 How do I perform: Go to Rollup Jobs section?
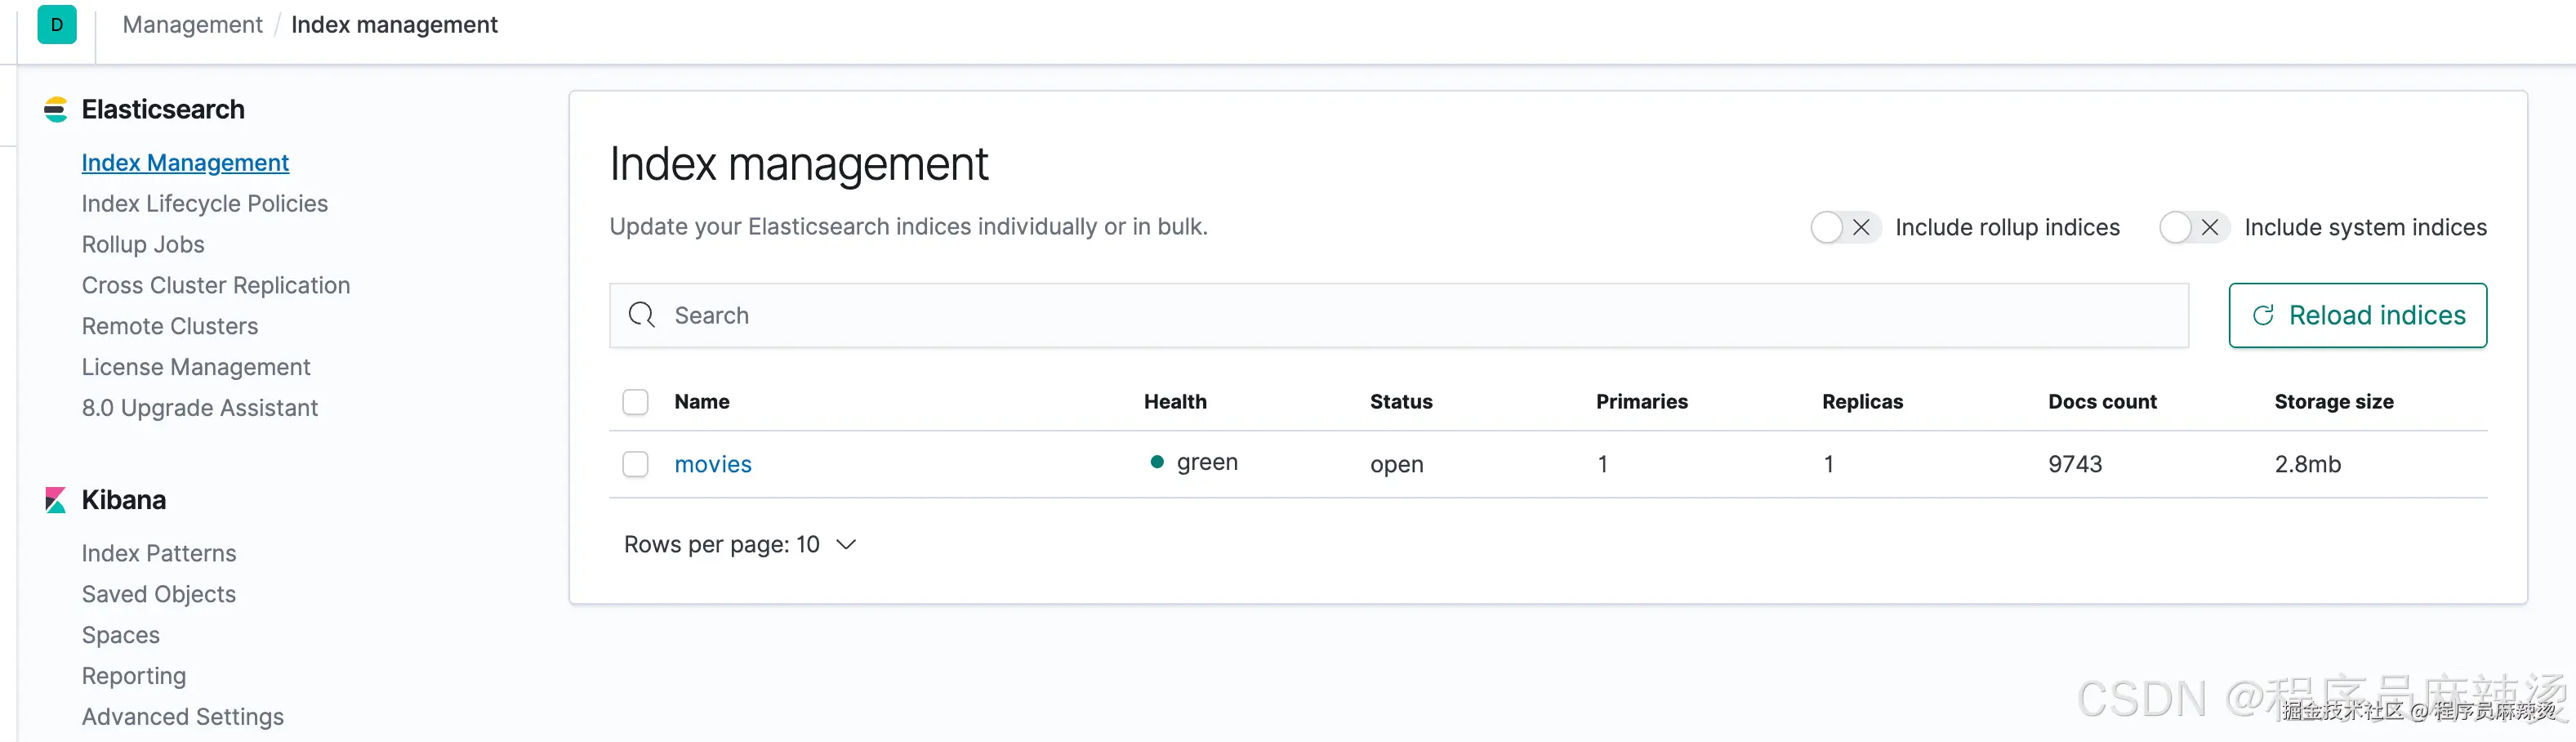click(143, 245)
